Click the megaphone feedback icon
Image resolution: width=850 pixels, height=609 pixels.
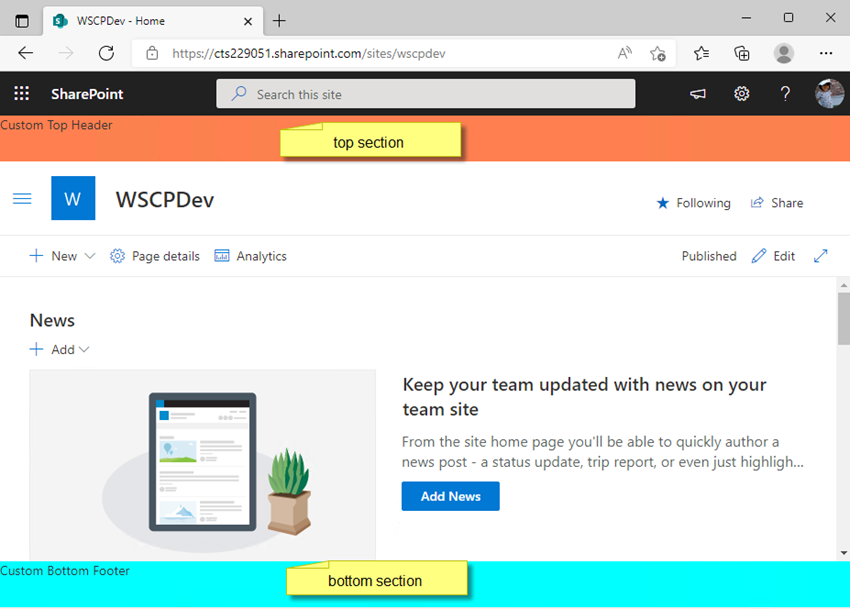point(697,93)
